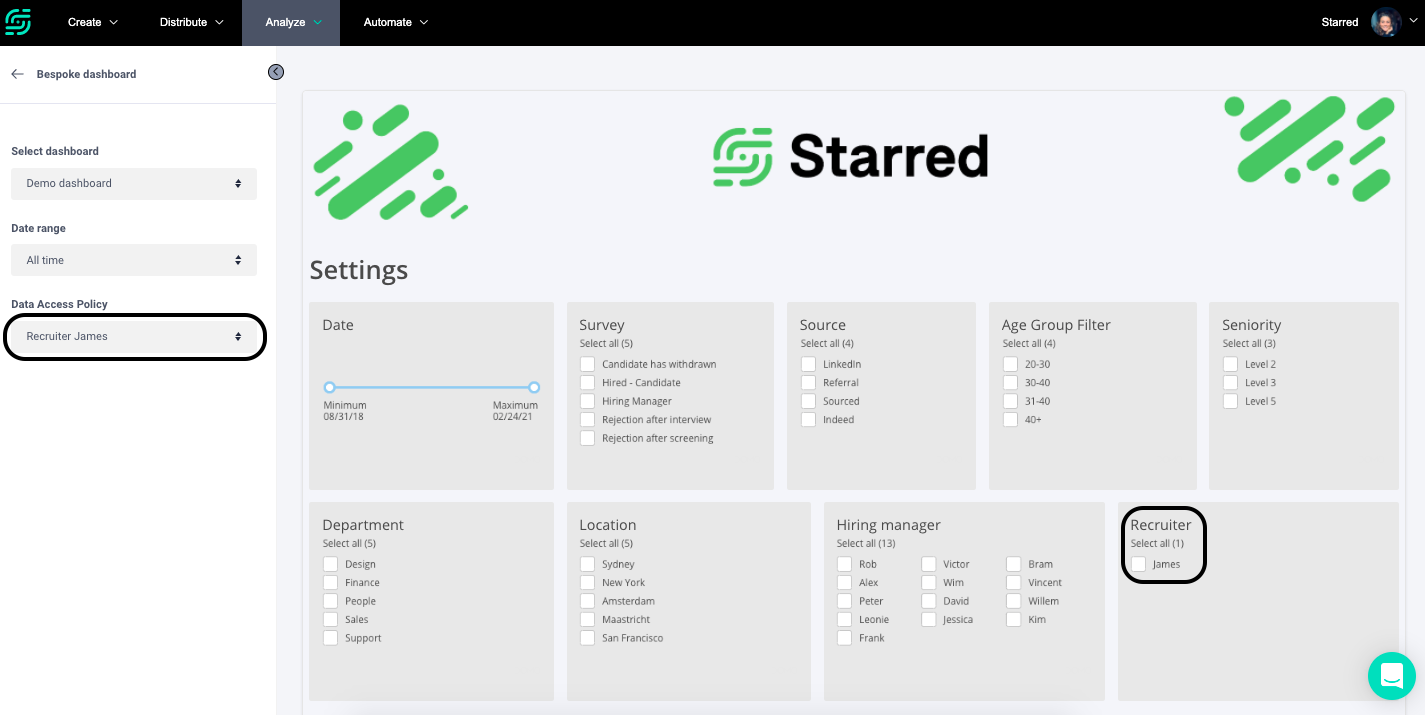Open the All time date range dropdown
The image size is (1425, 715).
coord(134,260)
